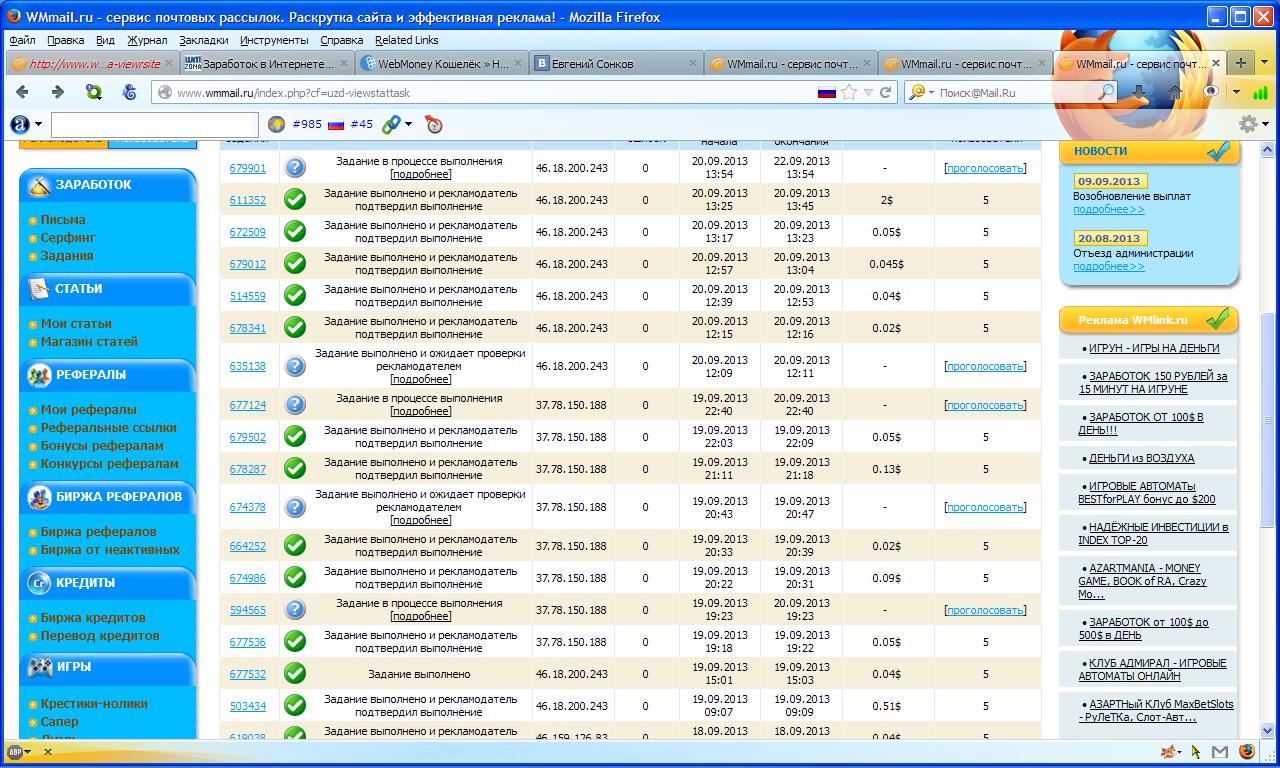Image resolution: width=1280 pixels, height=768 pixels.
Task: Open Биржа рефералов sidebar link
Action: (98, 532)
